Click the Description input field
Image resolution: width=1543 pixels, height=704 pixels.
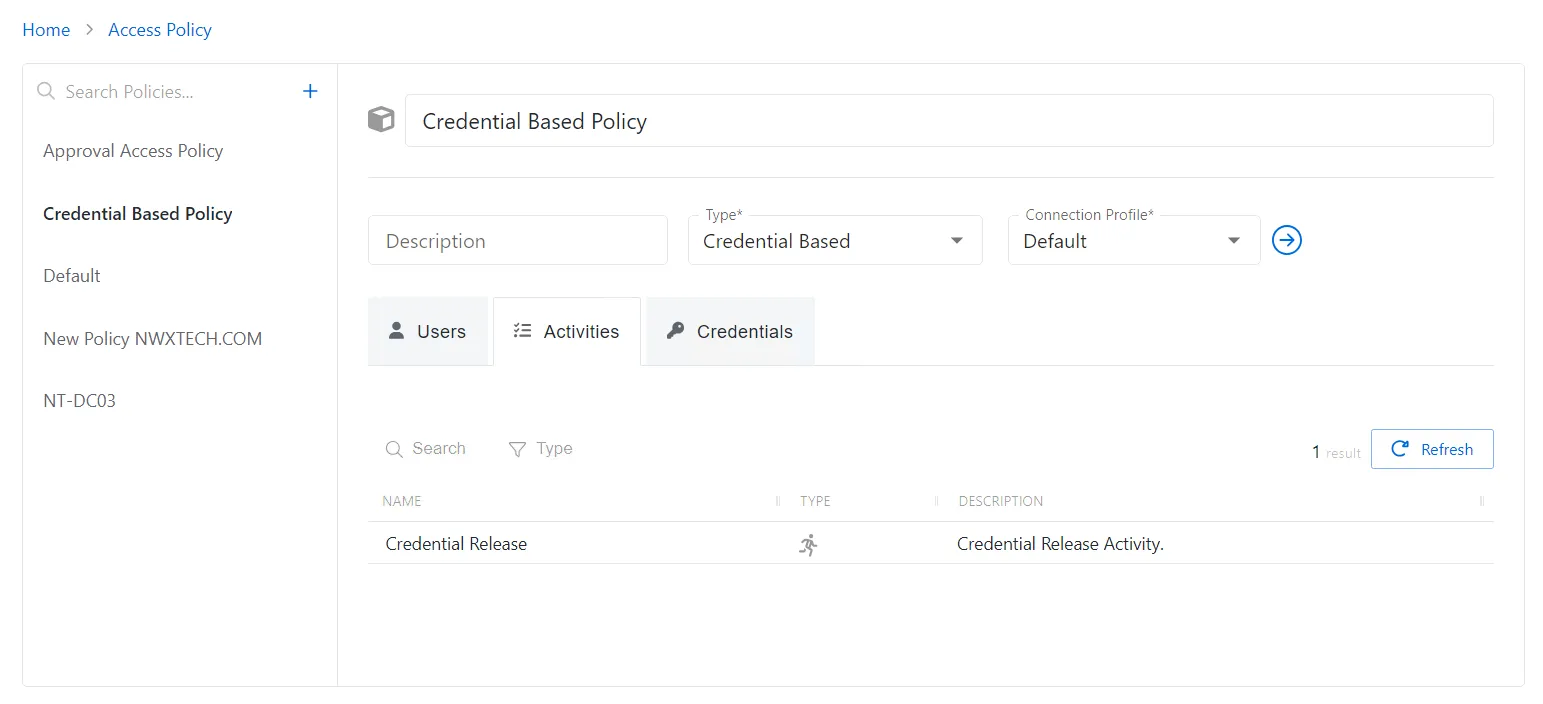[x=518, y=240]
